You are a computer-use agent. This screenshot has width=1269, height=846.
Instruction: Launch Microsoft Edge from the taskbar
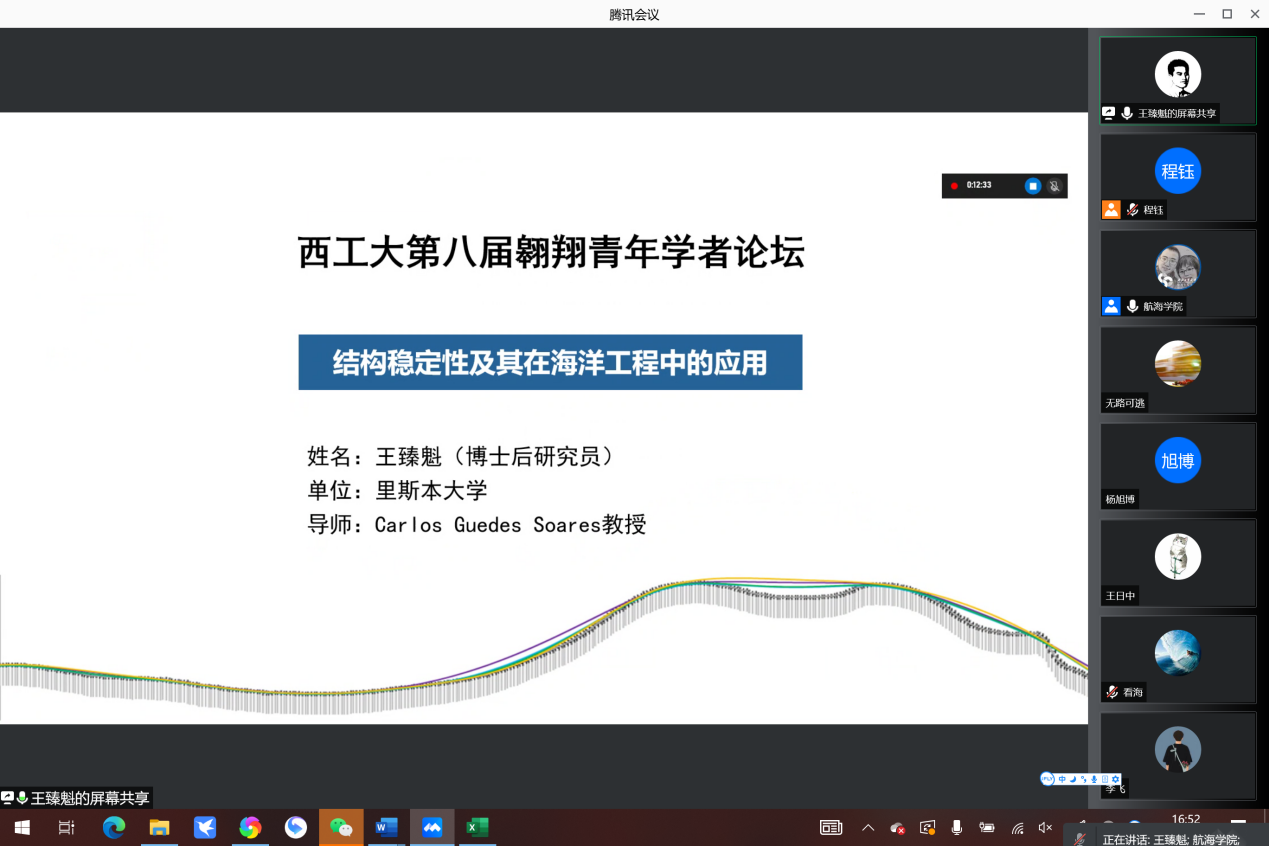(x=113, y=828)
